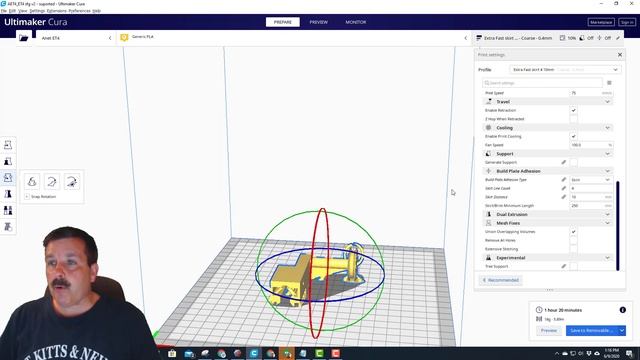Image resolution: width=640 pixels, height=360 pixels.
Task: Click the pencil icon in print settings header
Action: 618,38
